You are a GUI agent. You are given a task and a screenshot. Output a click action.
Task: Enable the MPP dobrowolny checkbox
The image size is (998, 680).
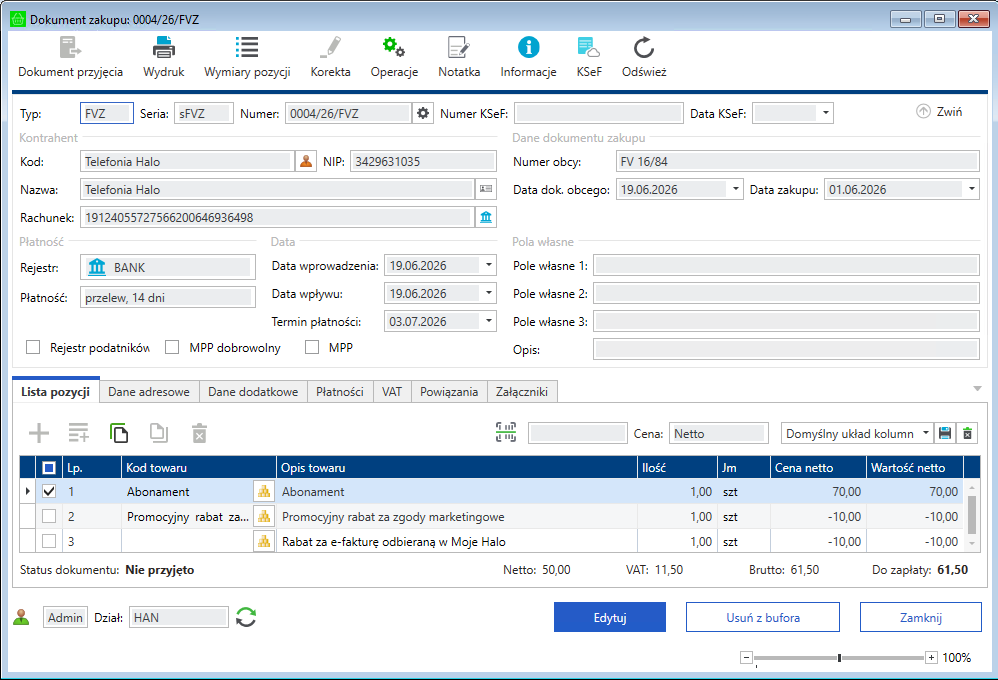tap(172, 347)
